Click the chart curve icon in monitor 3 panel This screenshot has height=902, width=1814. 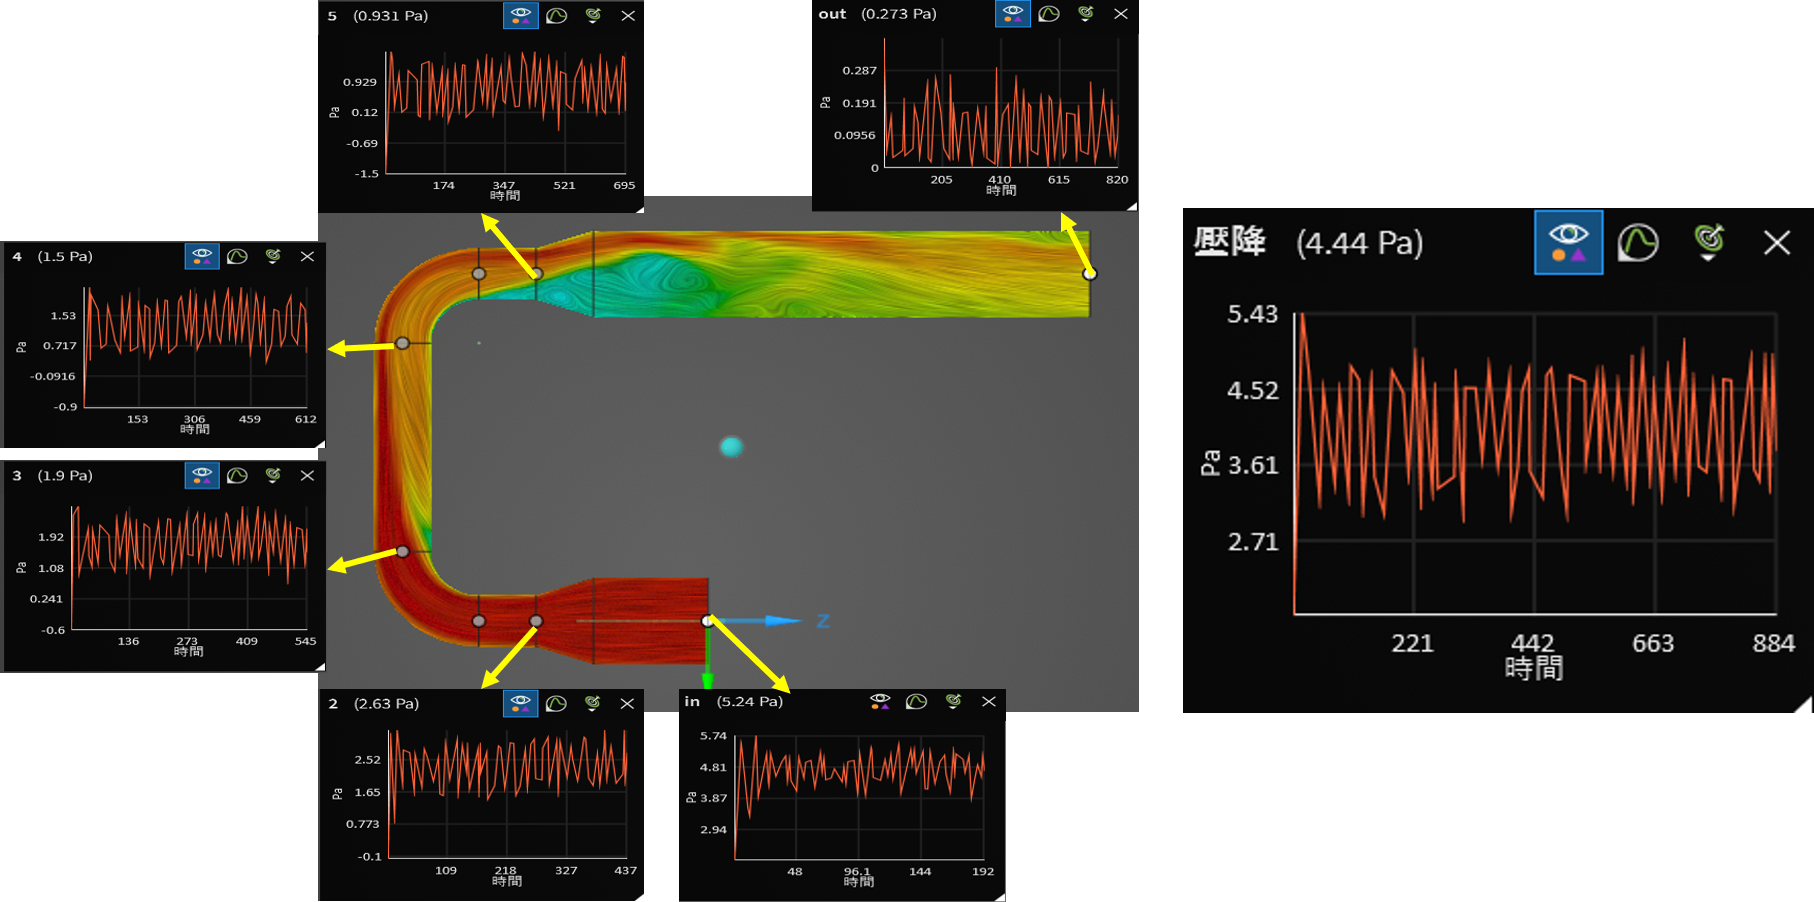pos(237,476)
